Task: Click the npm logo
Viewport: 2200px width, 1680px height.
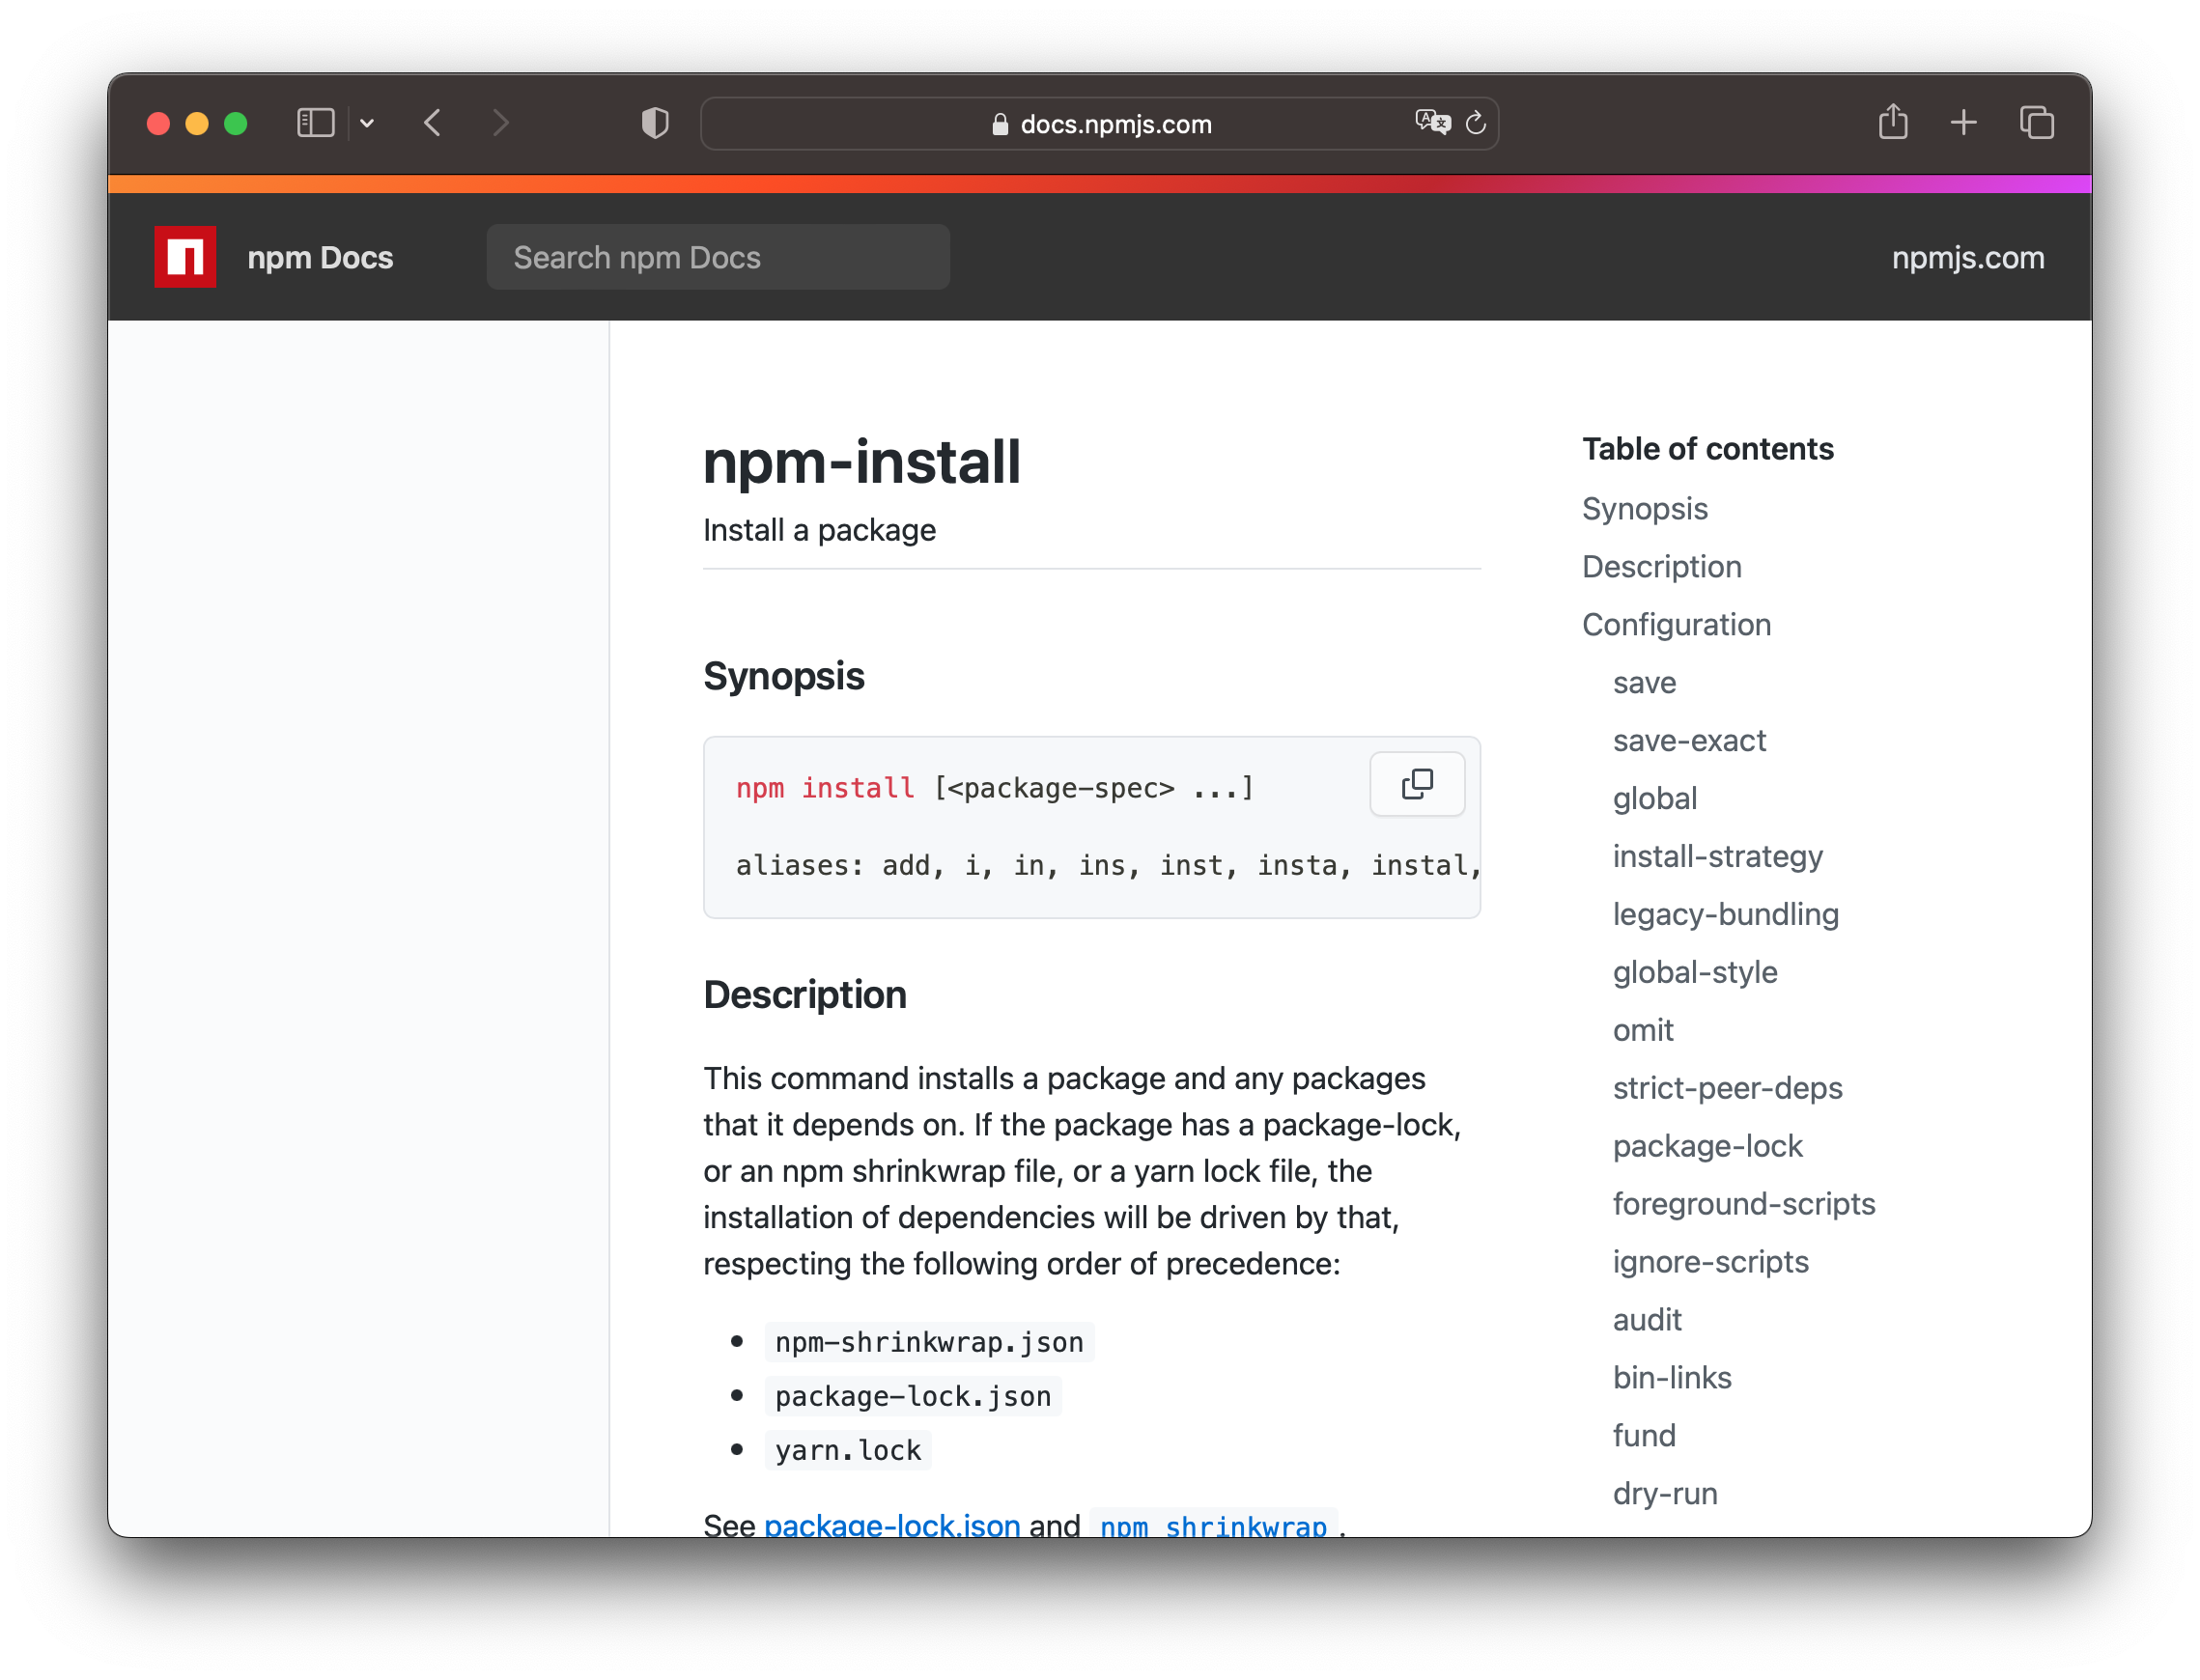Action: pos(184,256)
